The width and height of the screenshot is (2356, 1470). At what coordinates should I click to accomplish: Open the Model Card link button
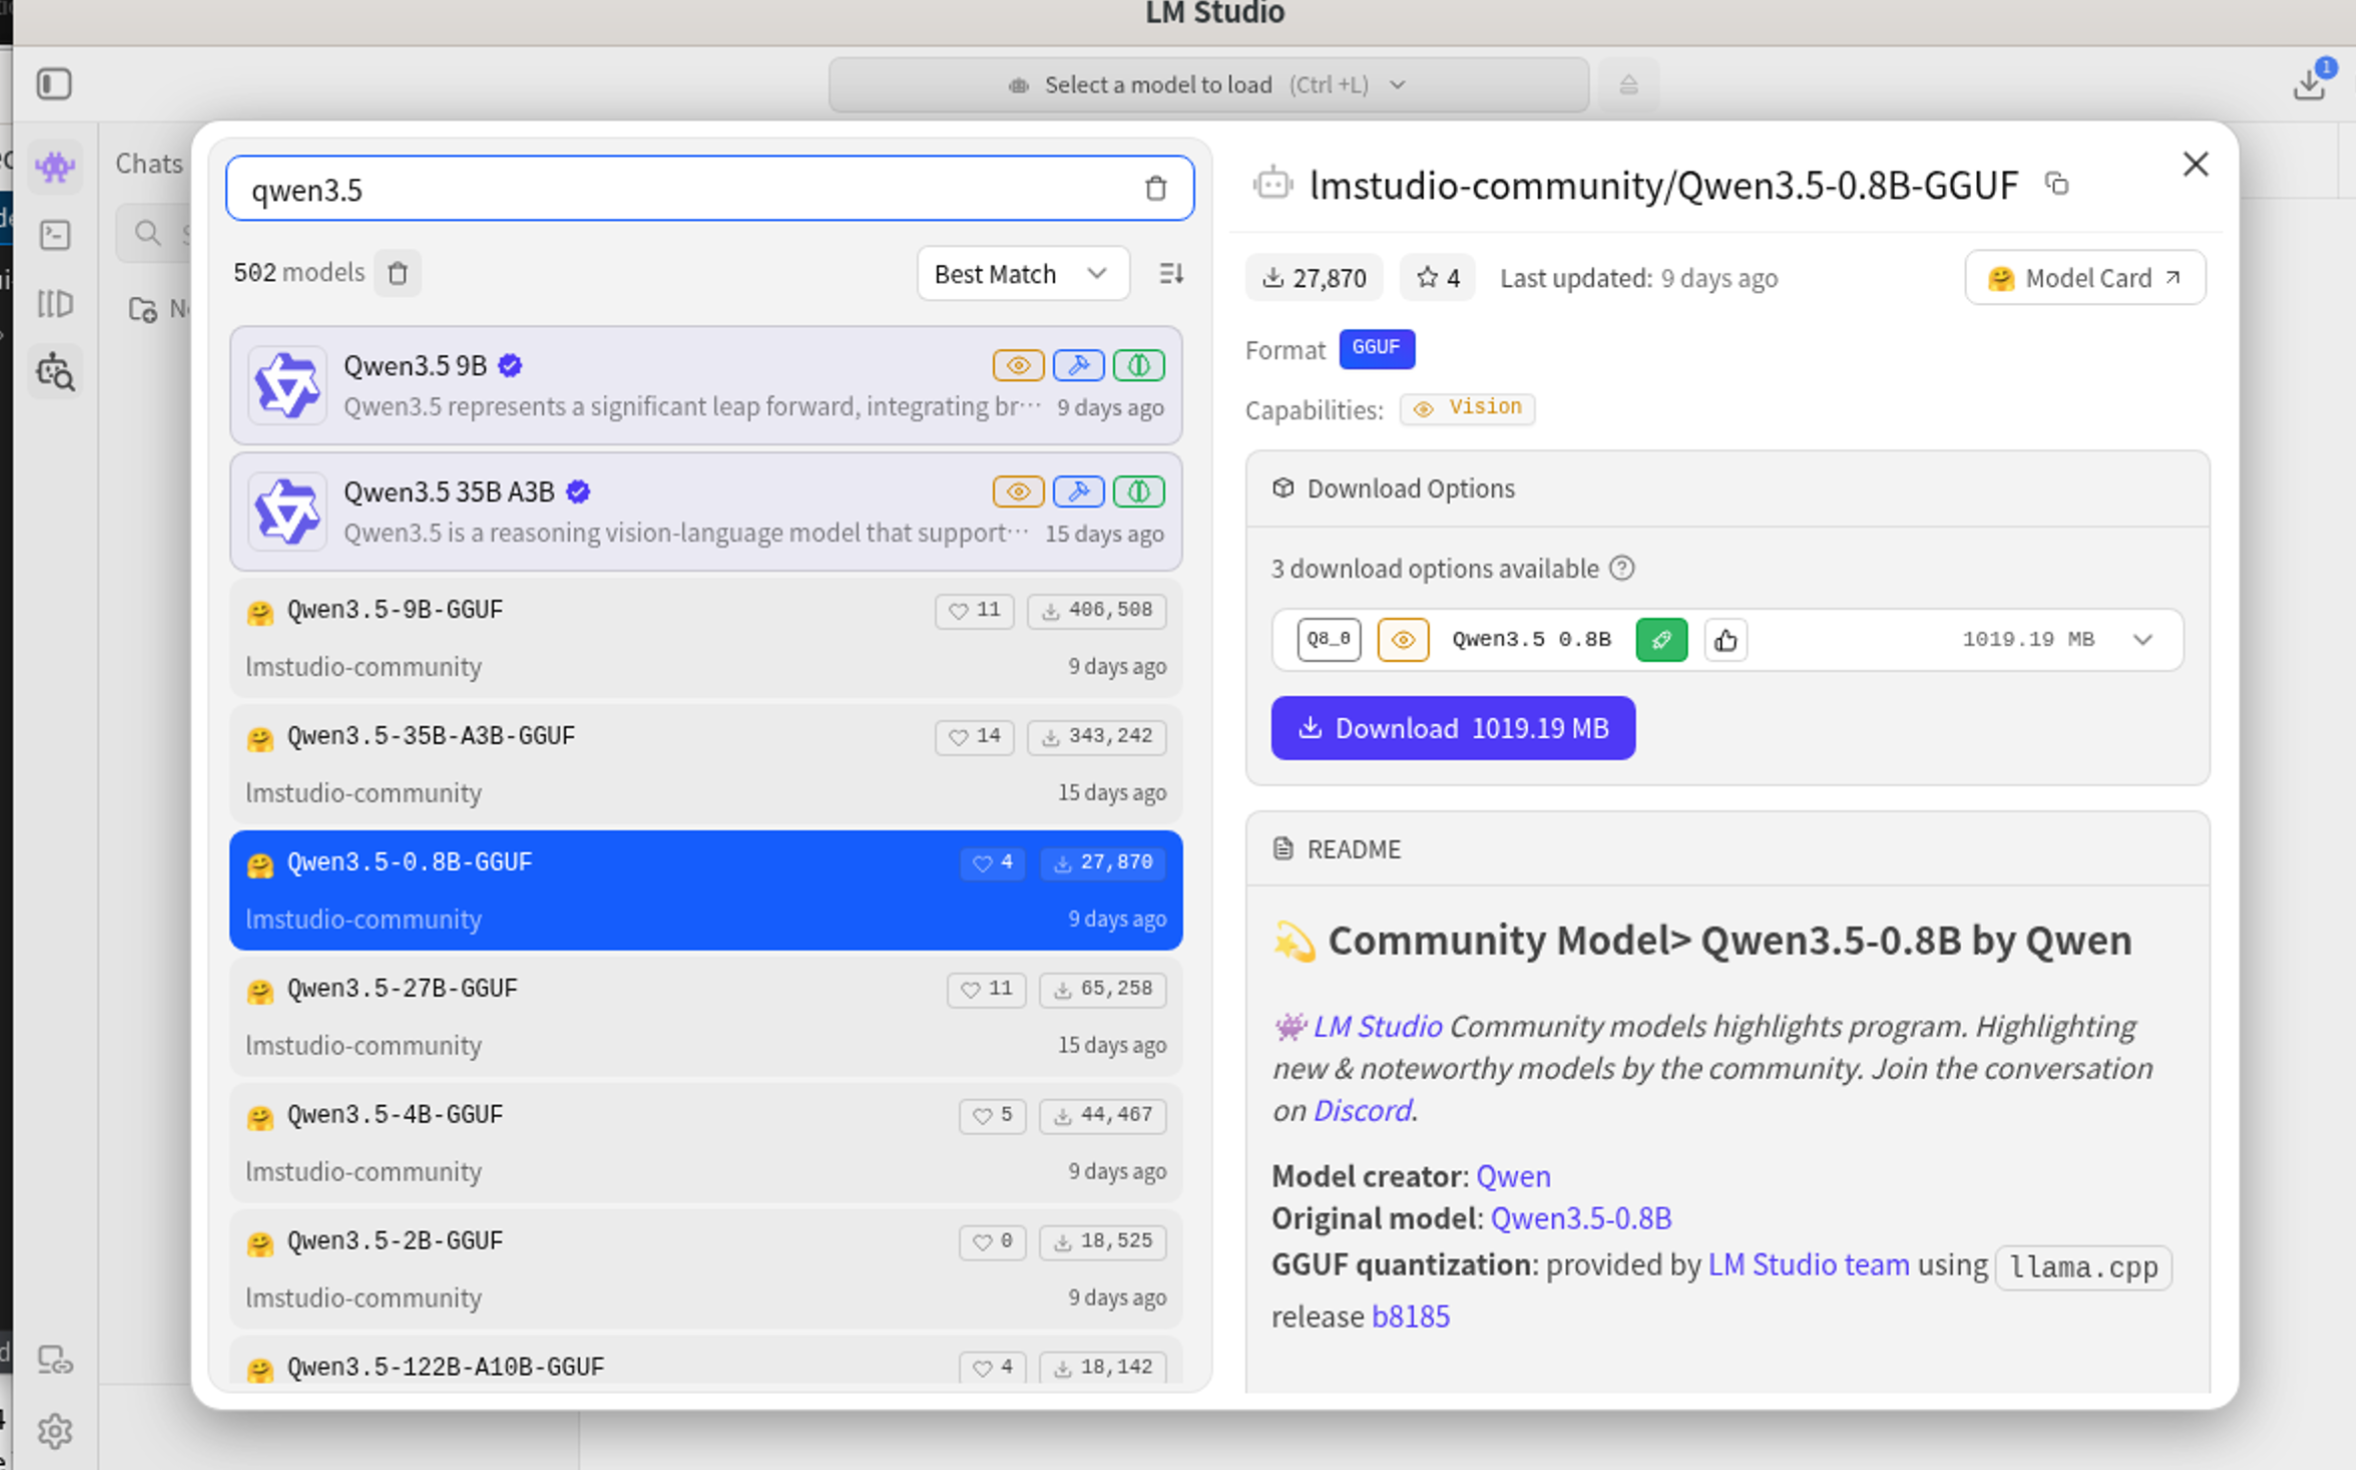tap(2084, 278)
